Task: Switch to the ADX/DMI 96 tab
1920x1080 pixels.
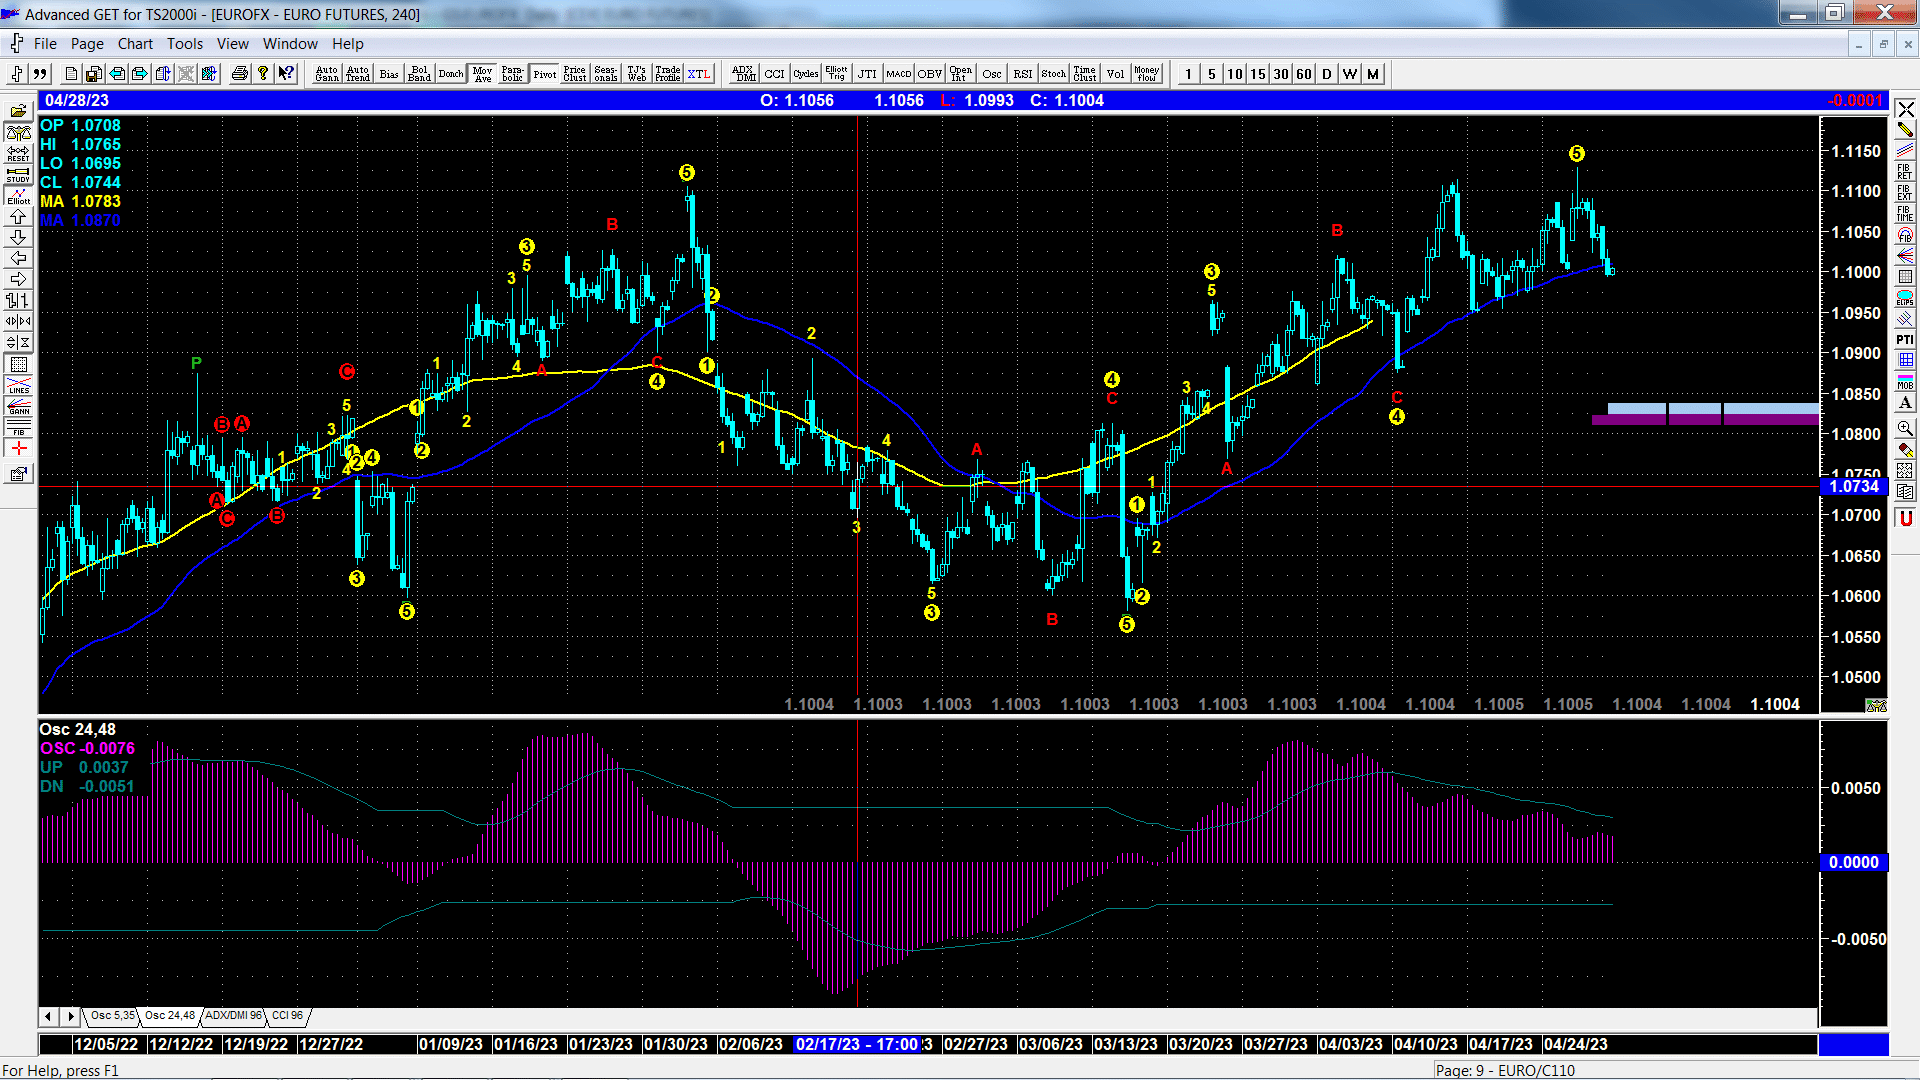Action: pyautogui.click(x=233, y=1015)
